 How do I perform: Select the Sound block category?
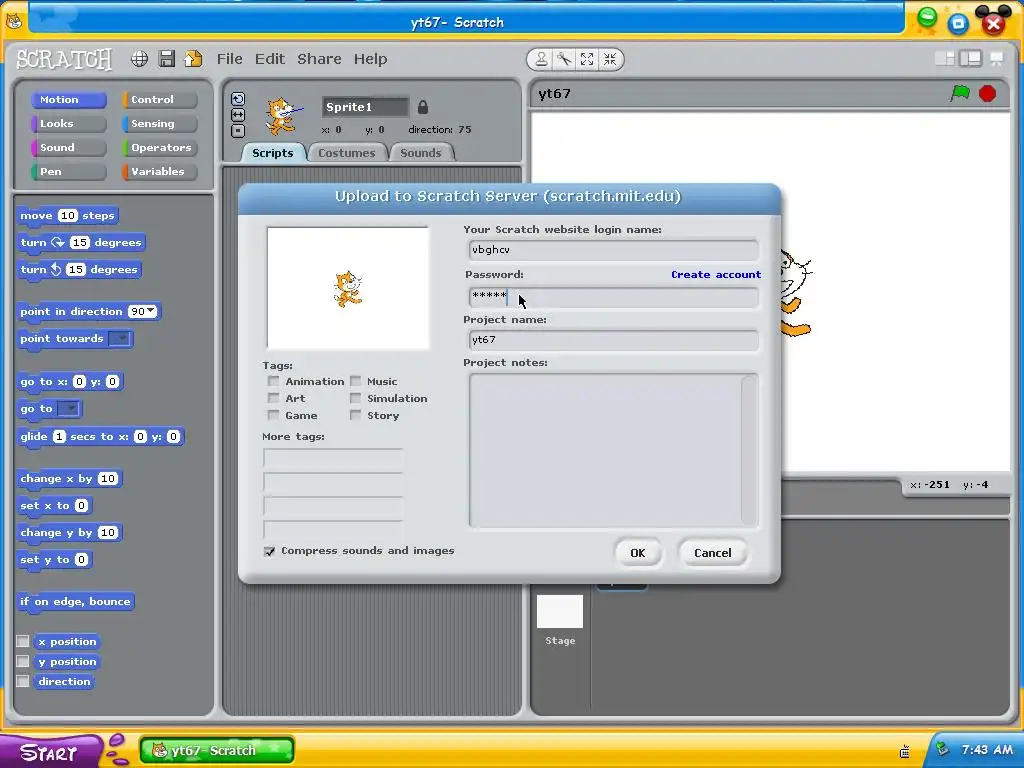69,148
